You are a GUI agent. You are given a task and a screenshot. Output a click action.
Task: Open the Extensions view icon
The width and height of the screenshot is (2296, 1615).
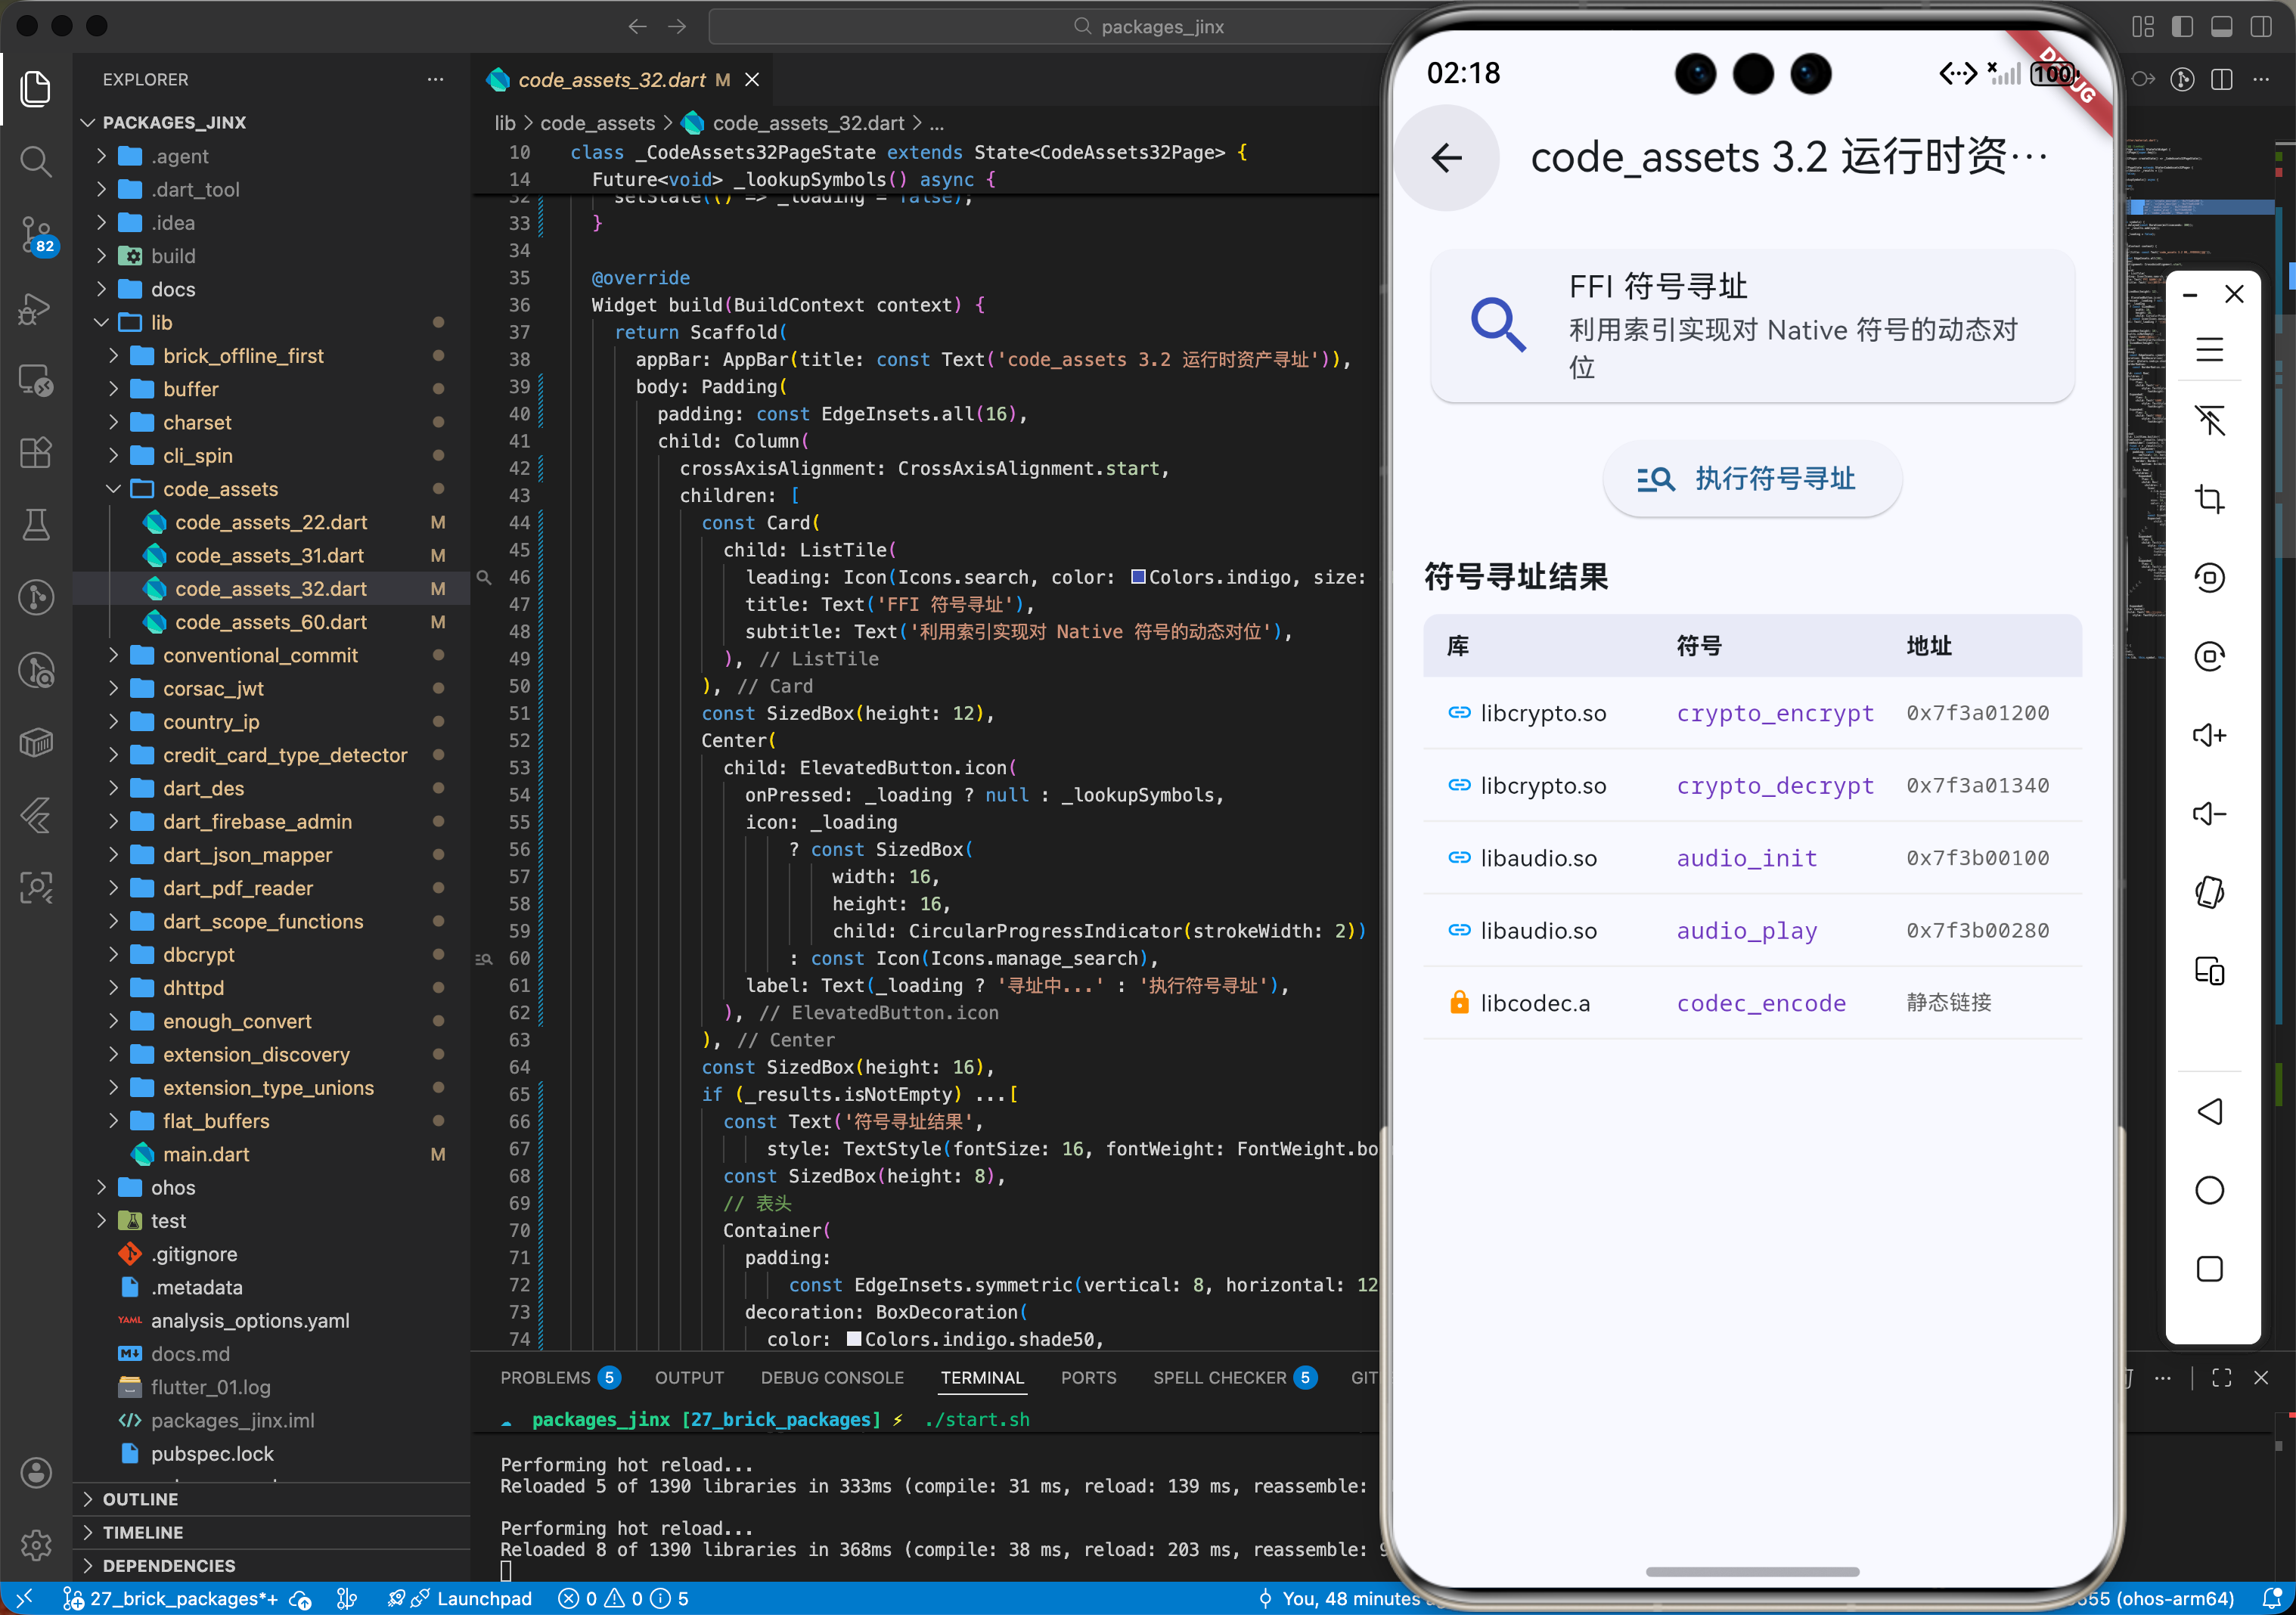(x=36, y=453)
